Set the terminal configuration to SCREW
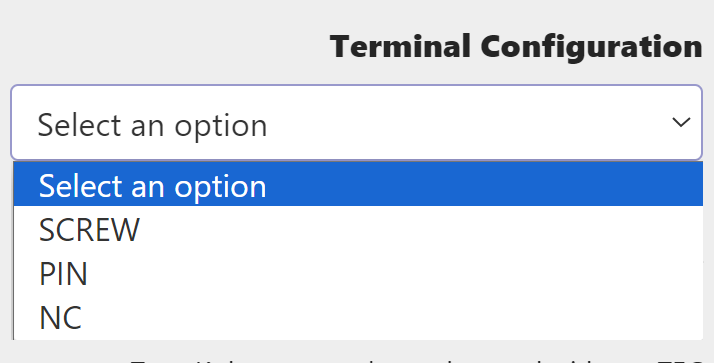Screen dimensions: 714x363 [x=358, y=229]
